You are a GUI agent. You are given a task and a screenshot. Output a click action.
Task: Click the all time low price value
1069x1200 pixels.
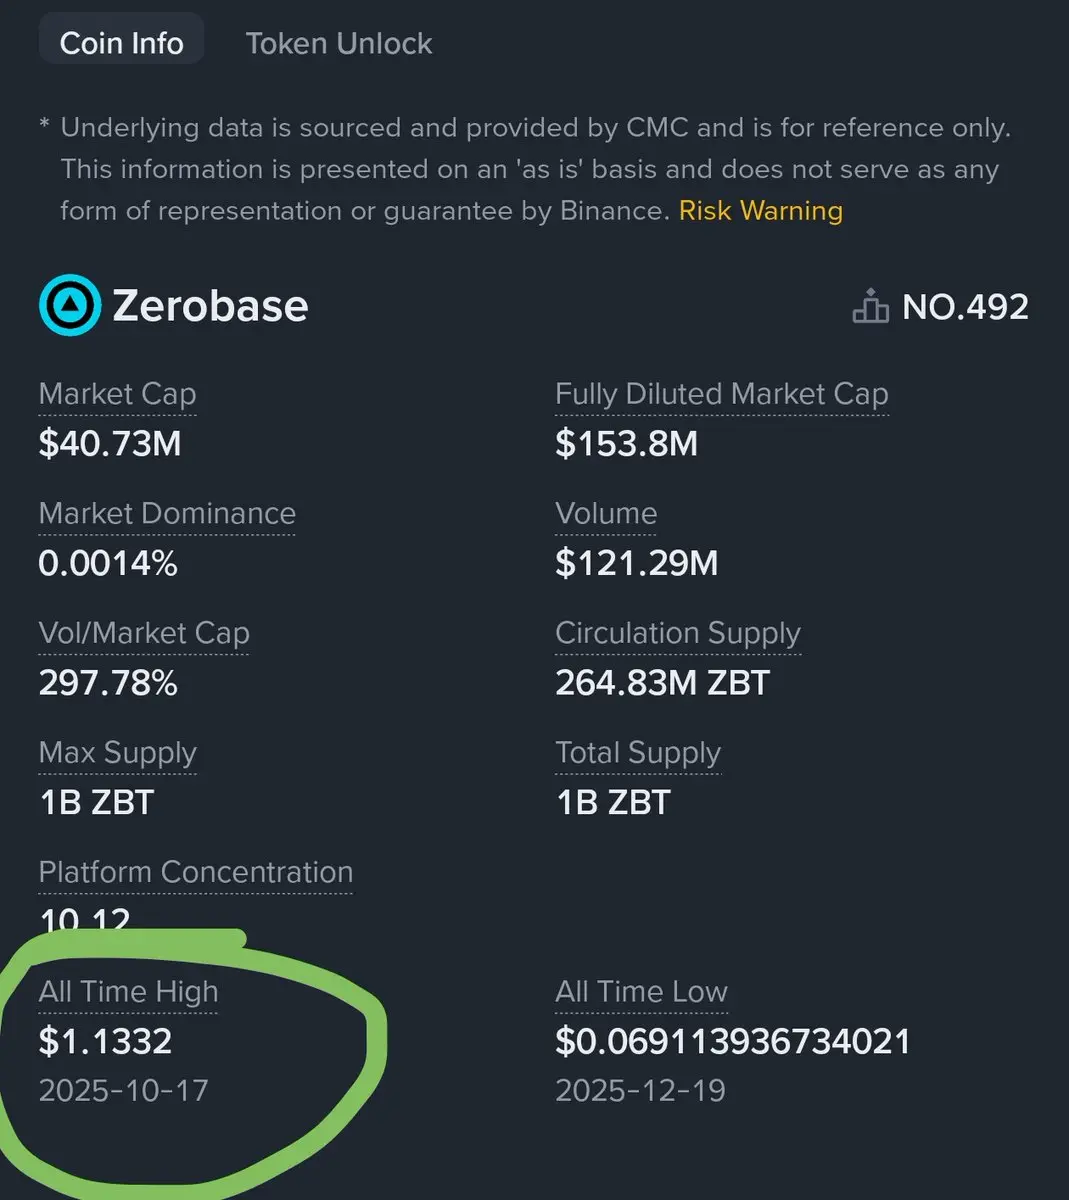732,1041
